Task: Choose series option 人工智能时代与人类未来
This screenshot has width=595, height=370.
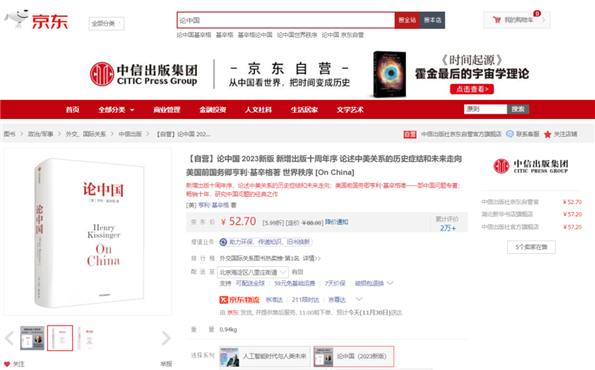Action: [x=265, y=356]
